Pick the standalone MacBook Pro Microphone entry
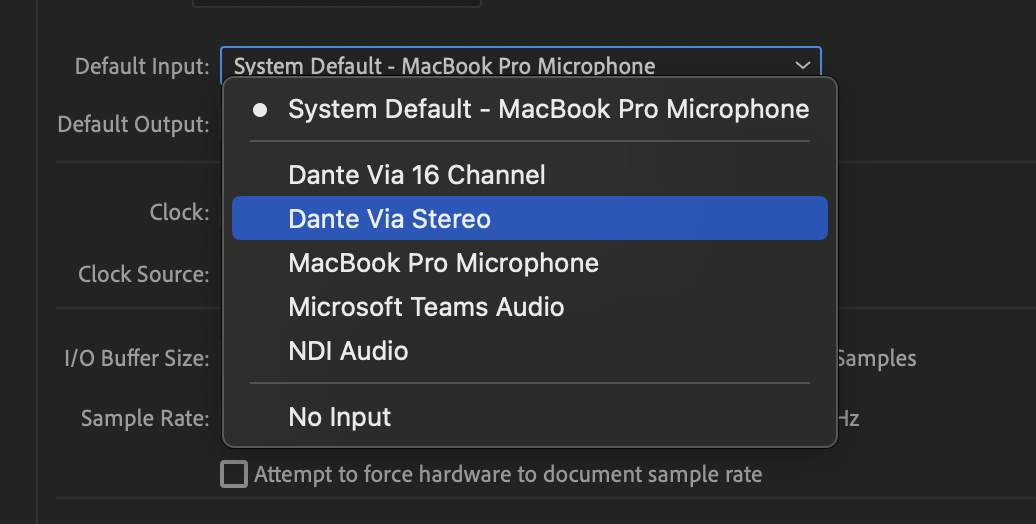The image size is (1036, 524). (443, 263)
